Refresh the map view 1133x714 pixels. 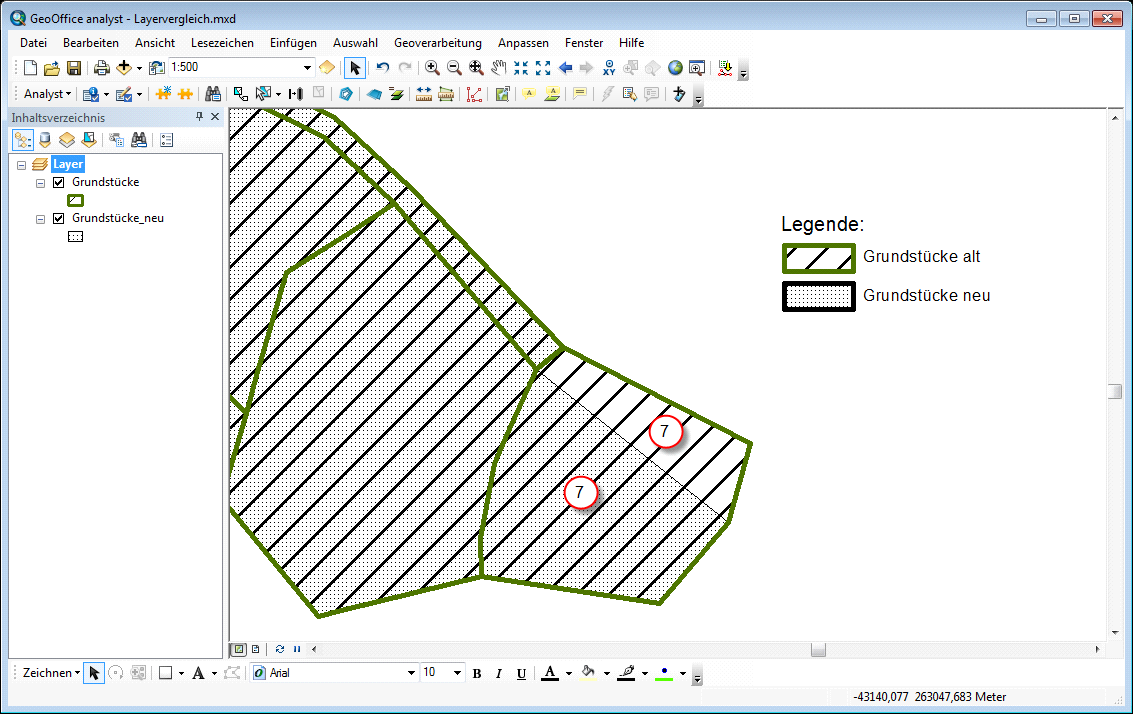point(280,649)
